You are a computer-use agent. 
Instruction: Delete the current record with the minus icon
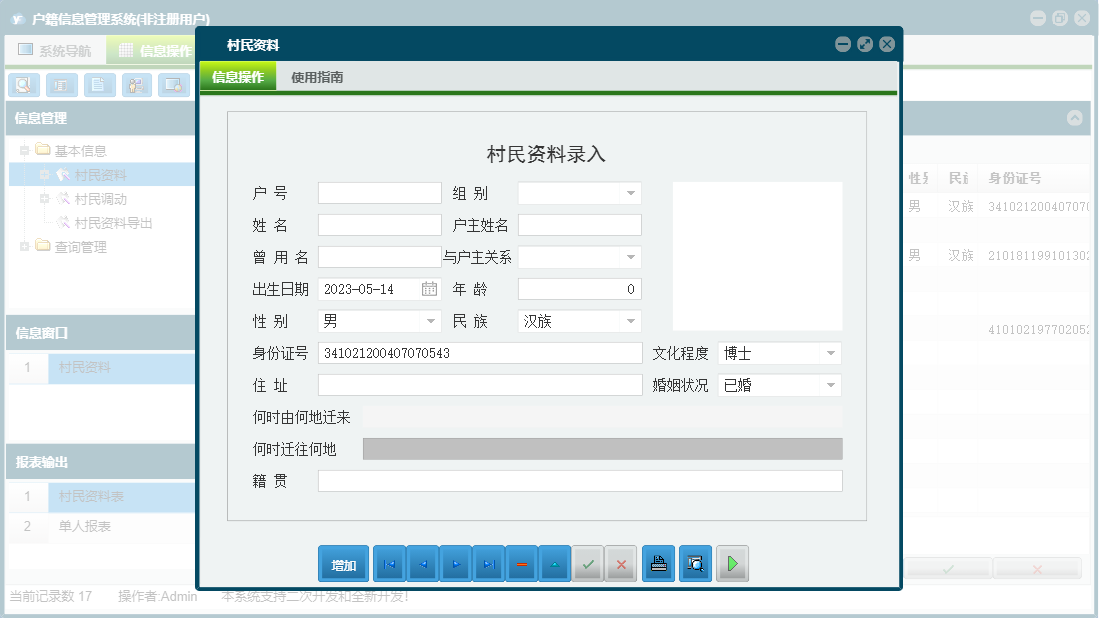(x=521, y=563)
